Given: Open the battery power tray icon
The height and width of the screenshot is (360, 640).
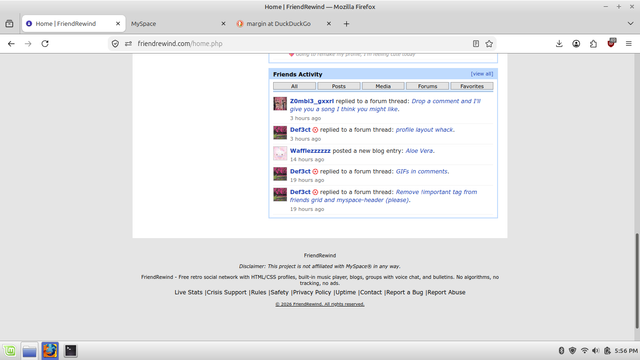Looking at the screenshot, I should (x=607, y=351).
